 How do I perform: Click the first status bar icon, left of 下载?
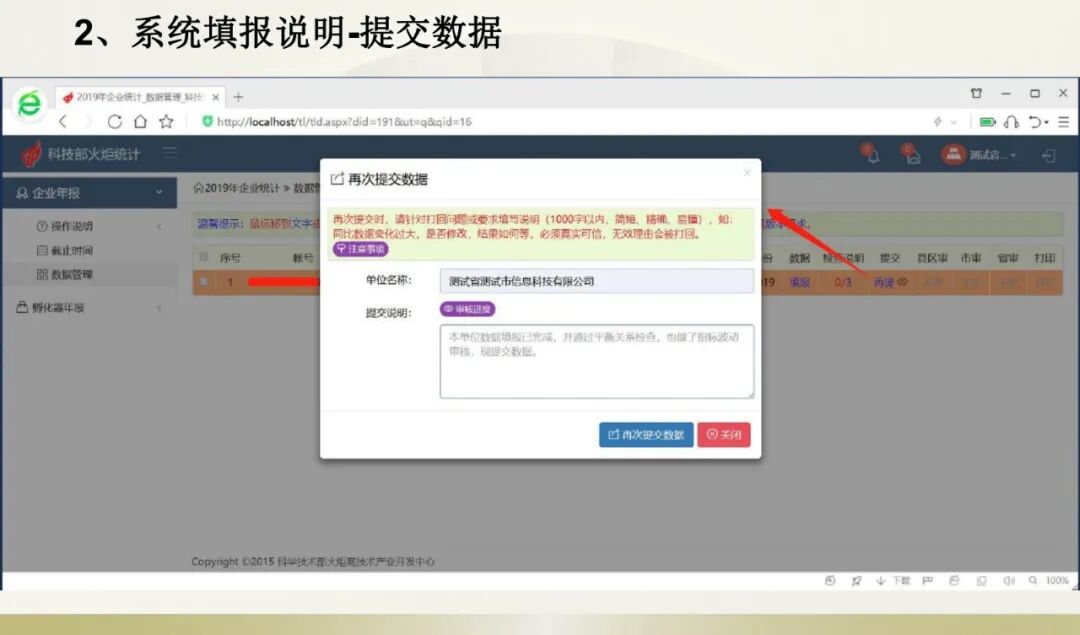830,581
